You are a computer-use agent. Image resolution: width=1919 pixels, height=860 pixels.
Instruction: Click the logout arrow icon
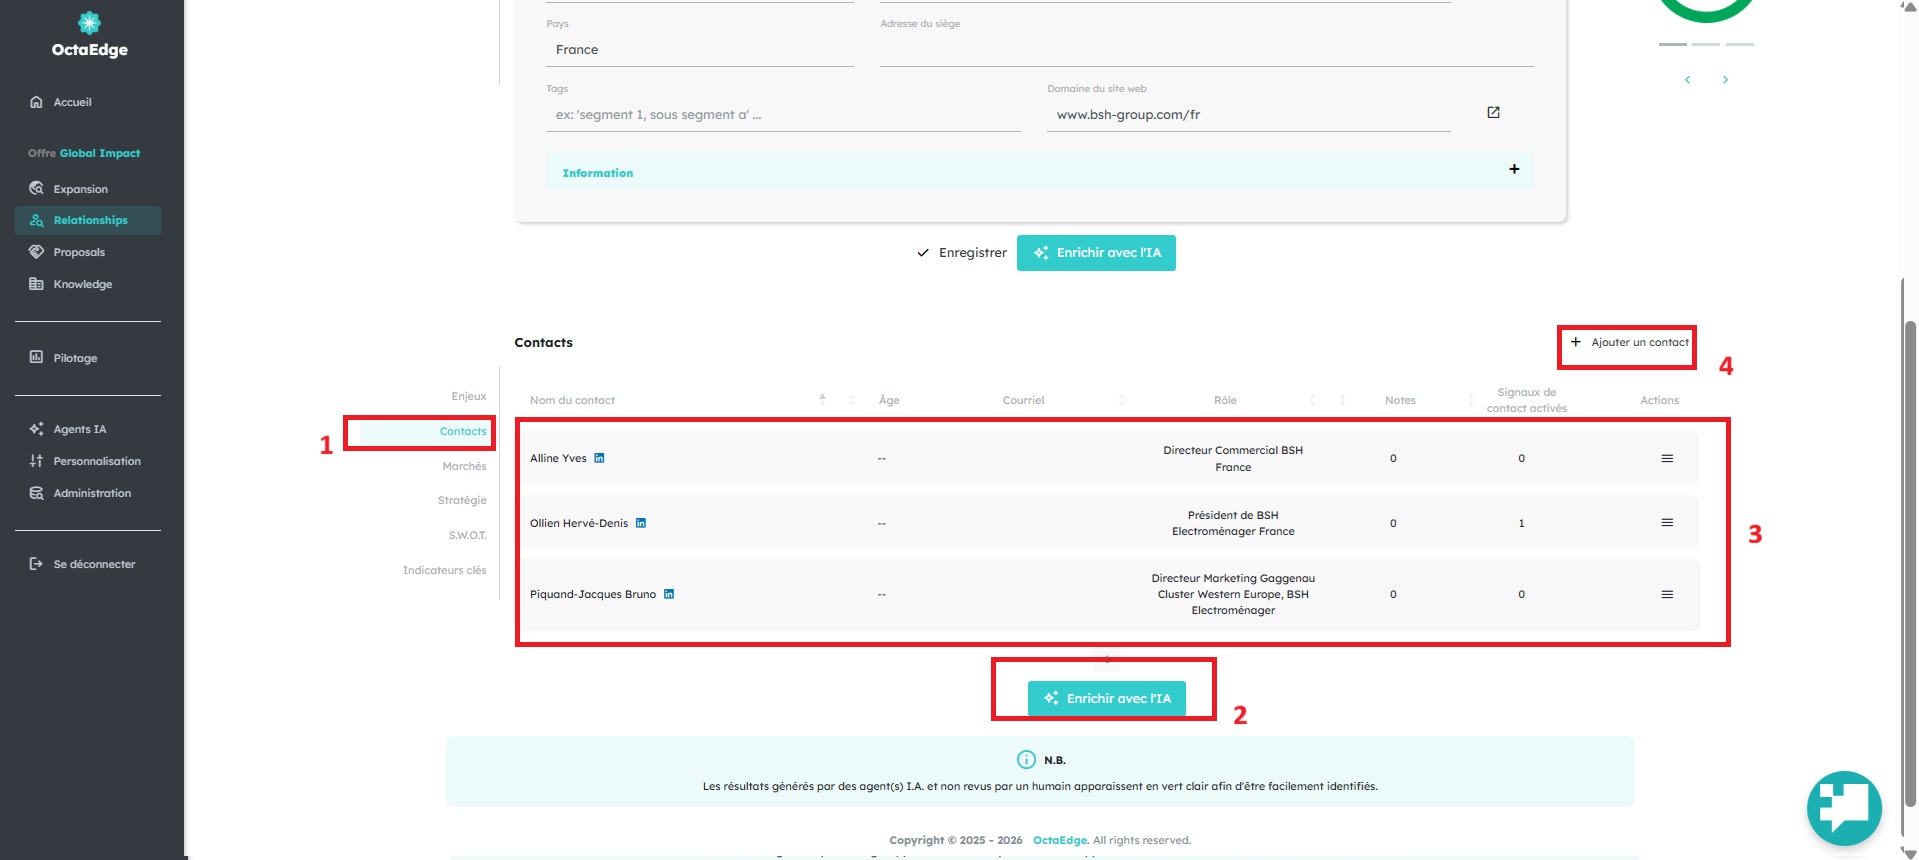pyautogui.click(x=37, y=564)
